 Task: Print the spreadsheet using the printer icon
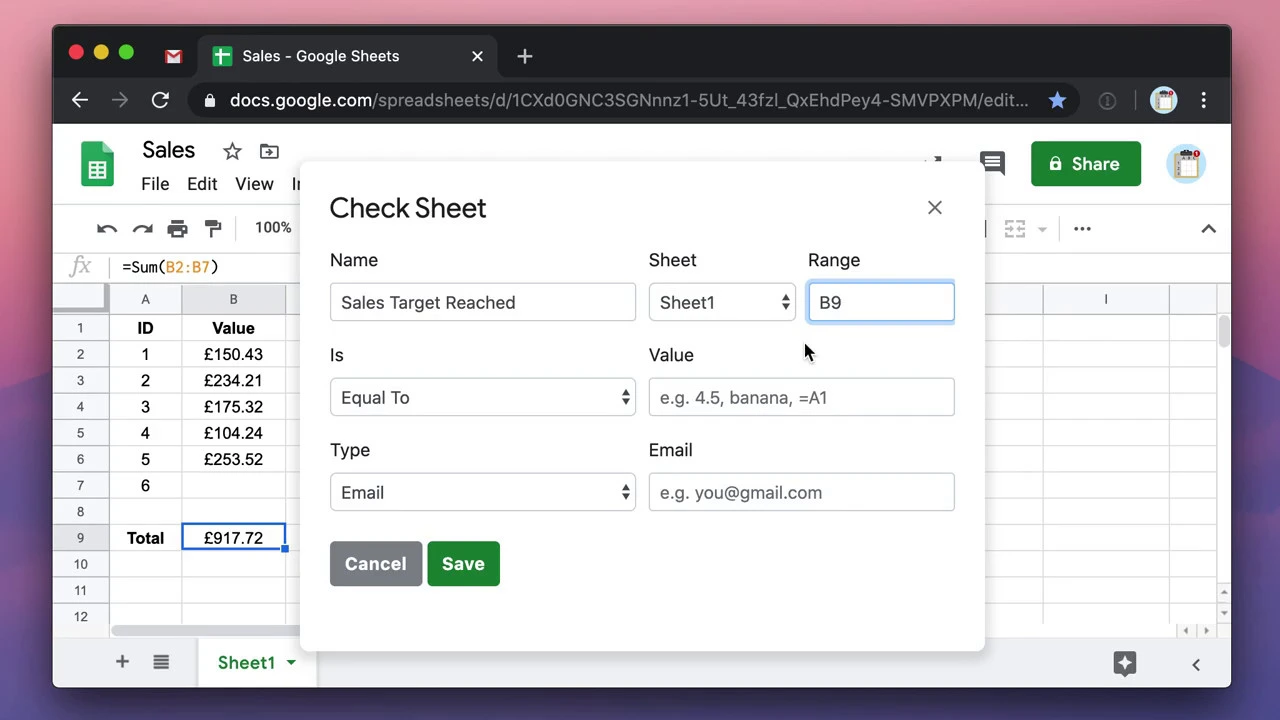(177, 229)
